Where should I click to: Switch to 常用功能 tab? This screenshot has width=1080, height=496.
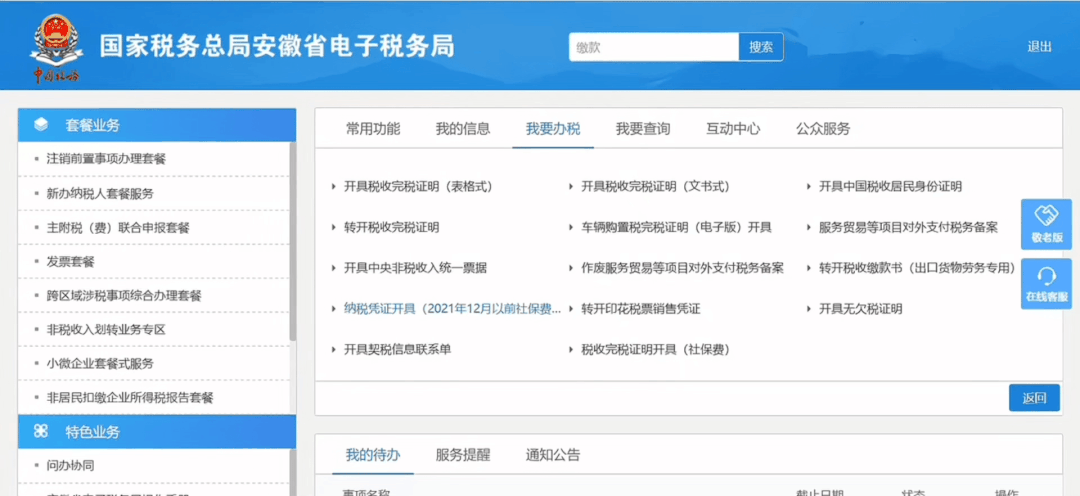coord(373,129)
